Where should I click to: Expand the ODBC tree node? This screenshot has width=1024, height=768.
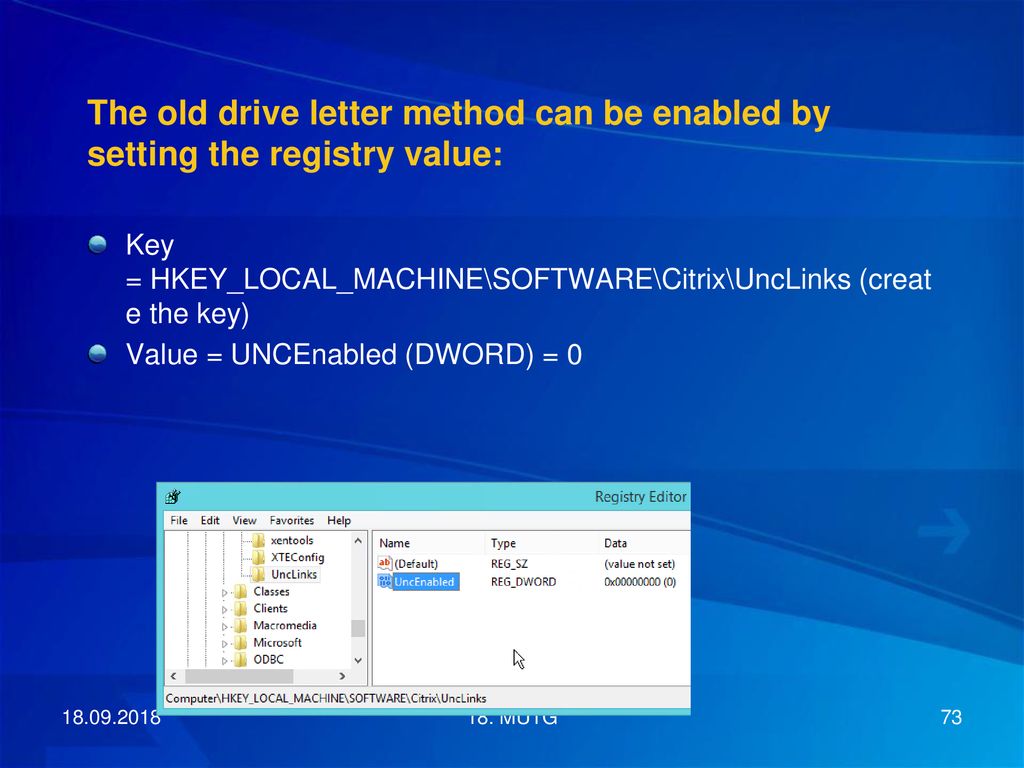[x=225, y=661]
